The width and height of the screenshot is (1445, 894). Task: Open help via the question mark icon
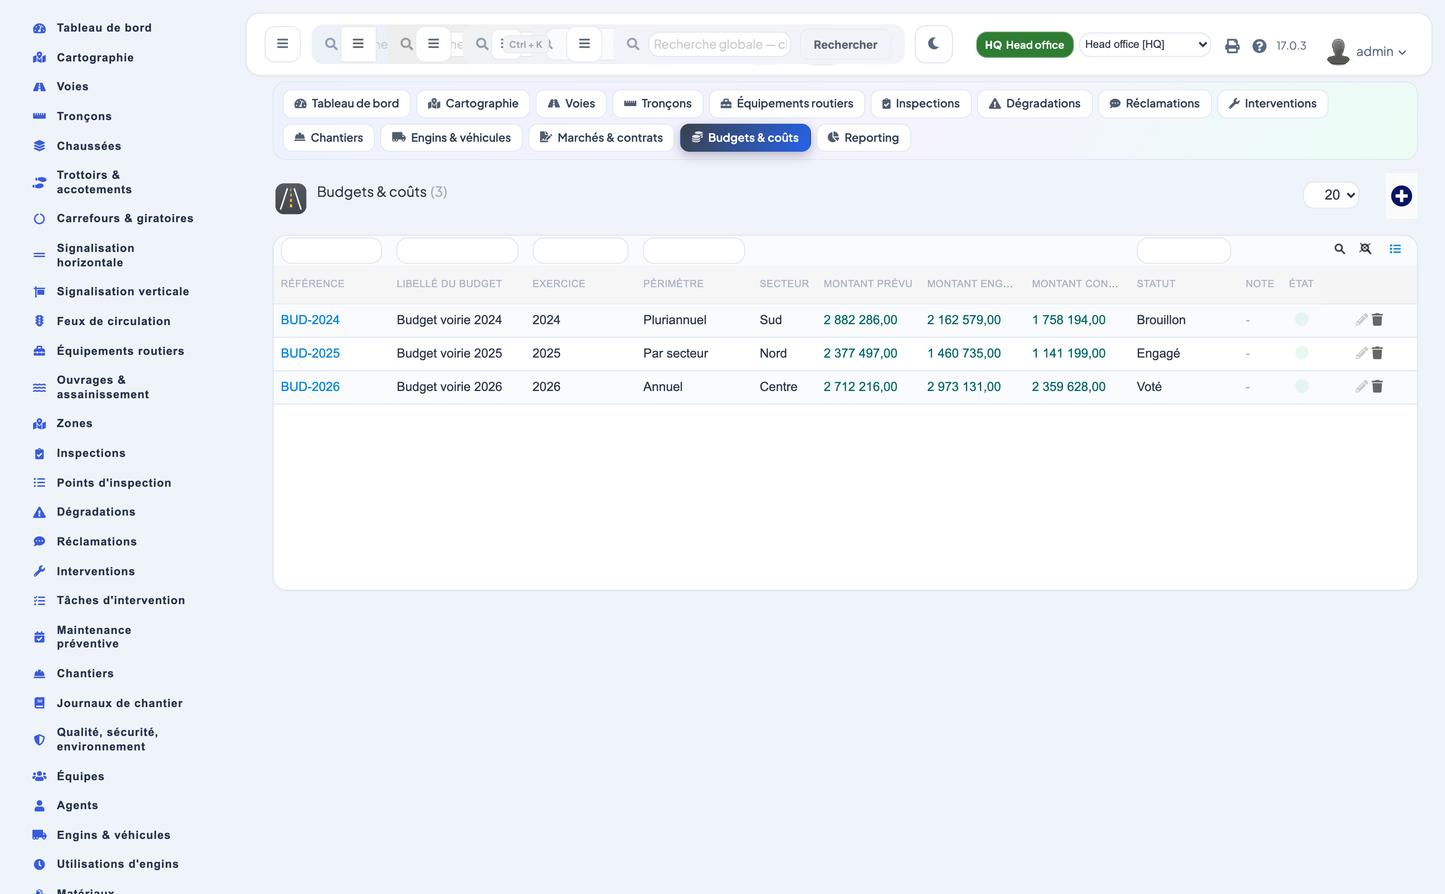[1259, 46]
